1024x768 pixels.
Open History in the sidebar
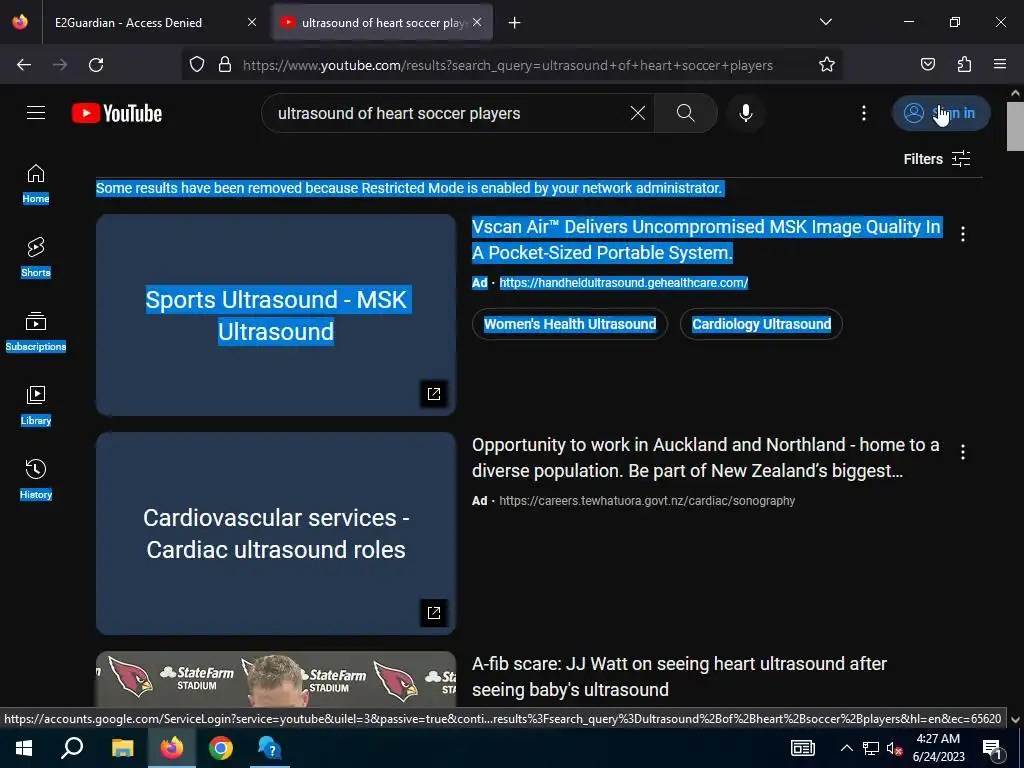tap(36, 479)
